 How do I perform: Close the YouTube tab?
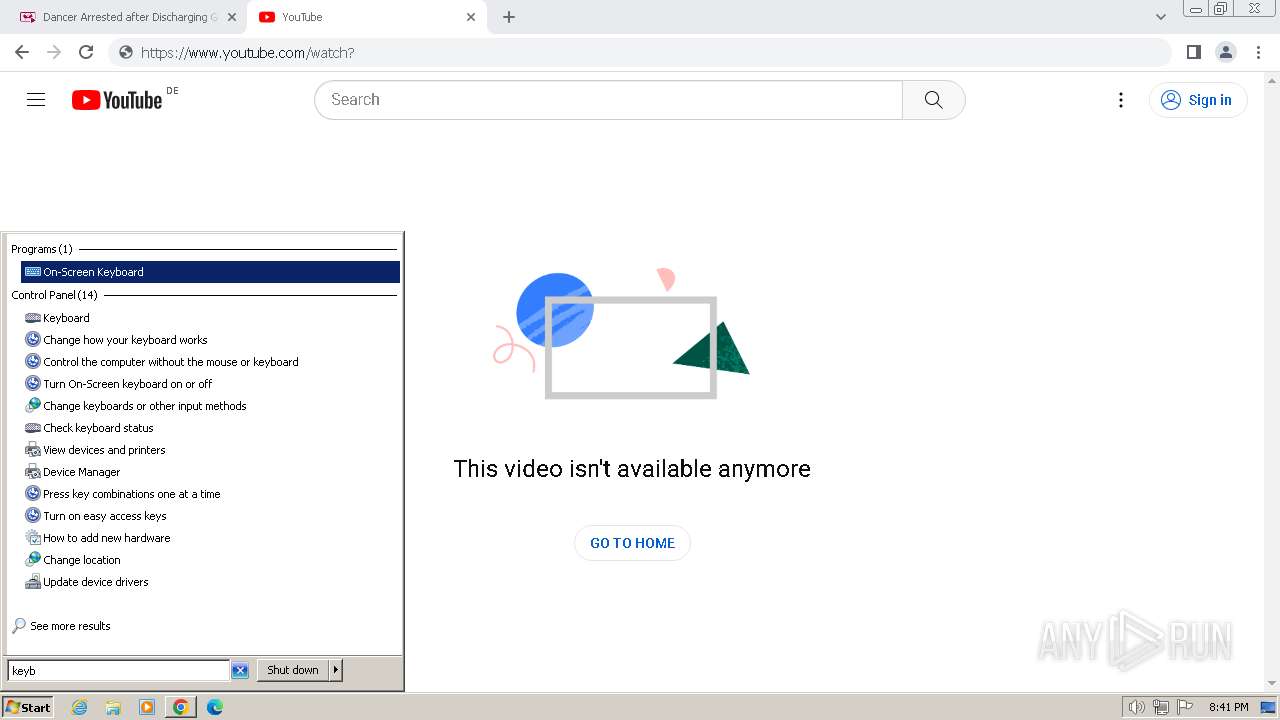(x=471, y=17)
